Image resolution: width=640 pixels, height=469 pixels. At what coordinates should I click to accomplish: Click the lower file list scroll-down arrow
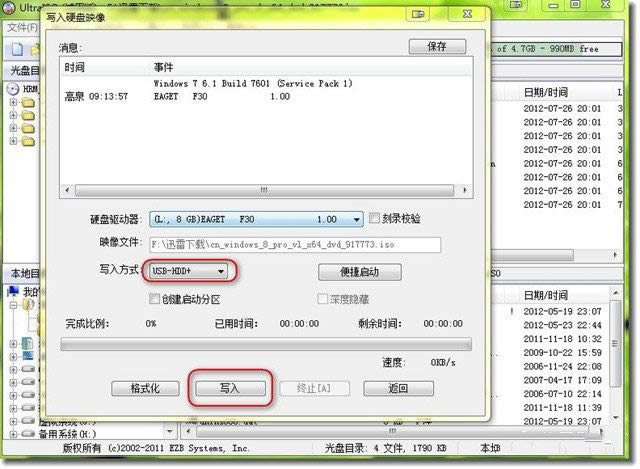coord(616,418)
